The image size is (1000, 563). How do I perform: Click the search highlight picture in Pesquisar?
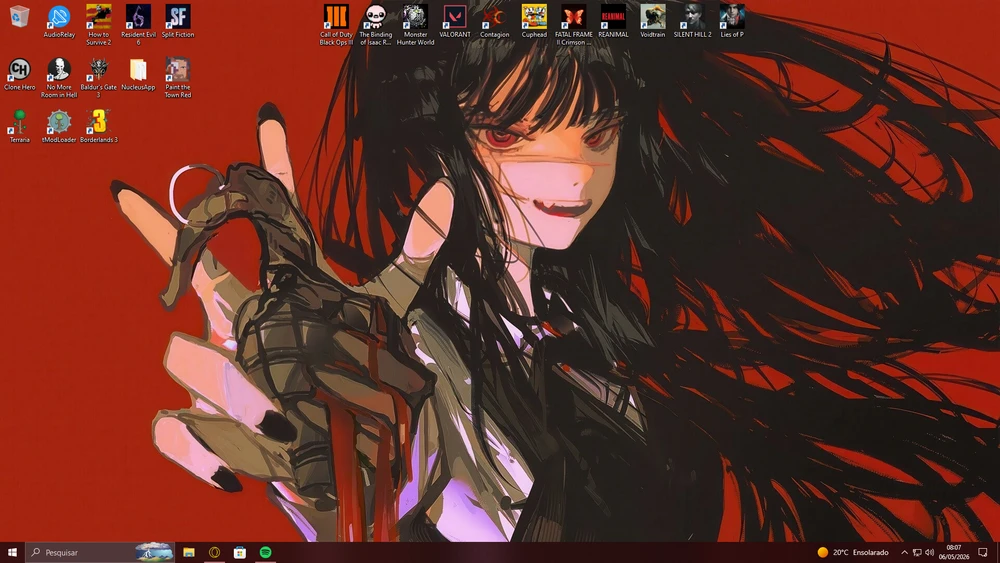[x=154, y=552]
